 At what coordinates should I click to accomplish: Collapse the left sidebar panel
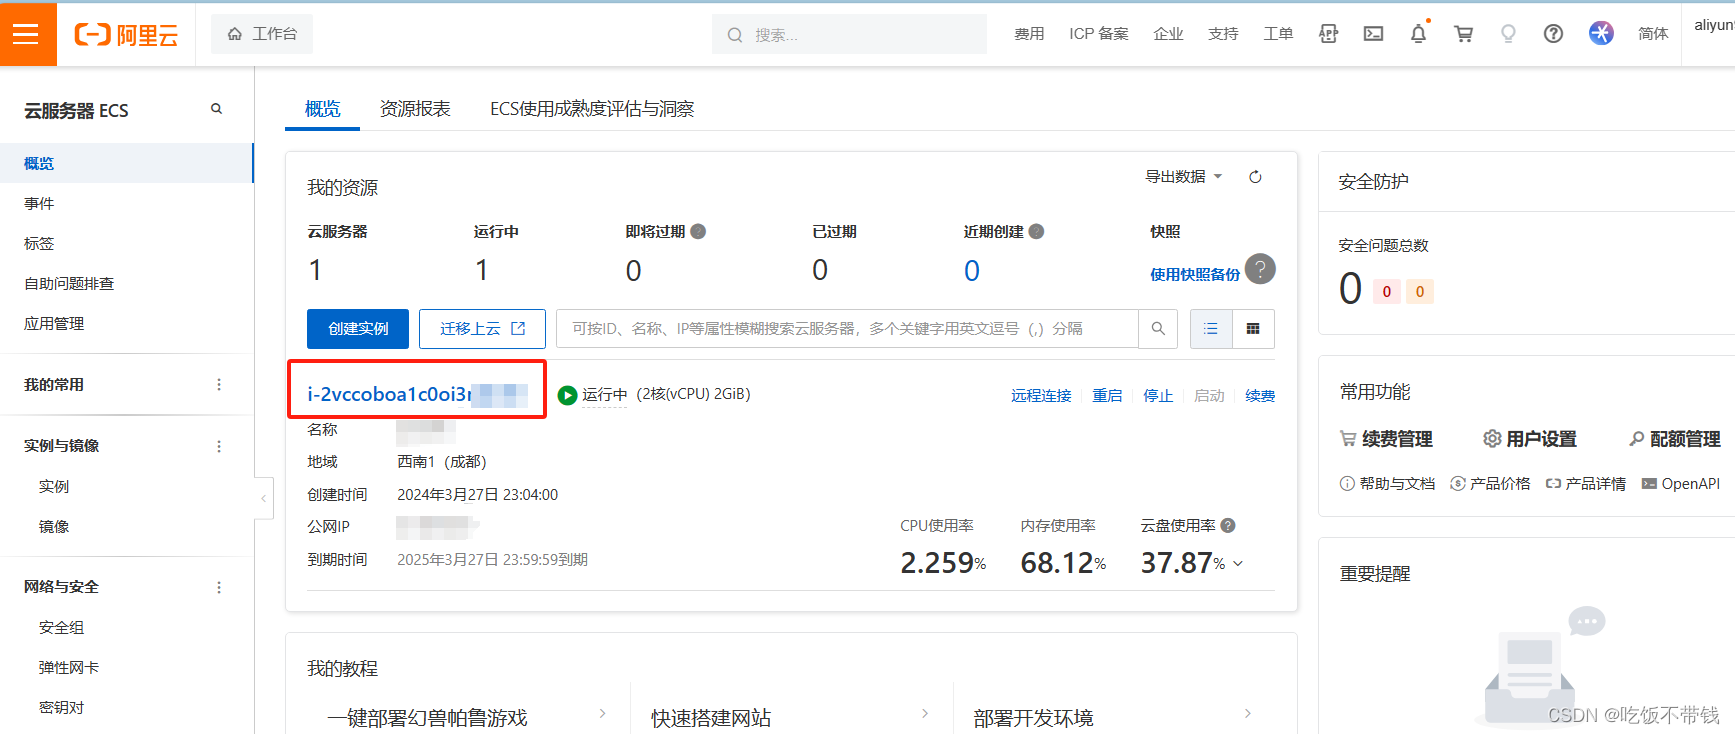pyautogui.click(x=263, y=498)
